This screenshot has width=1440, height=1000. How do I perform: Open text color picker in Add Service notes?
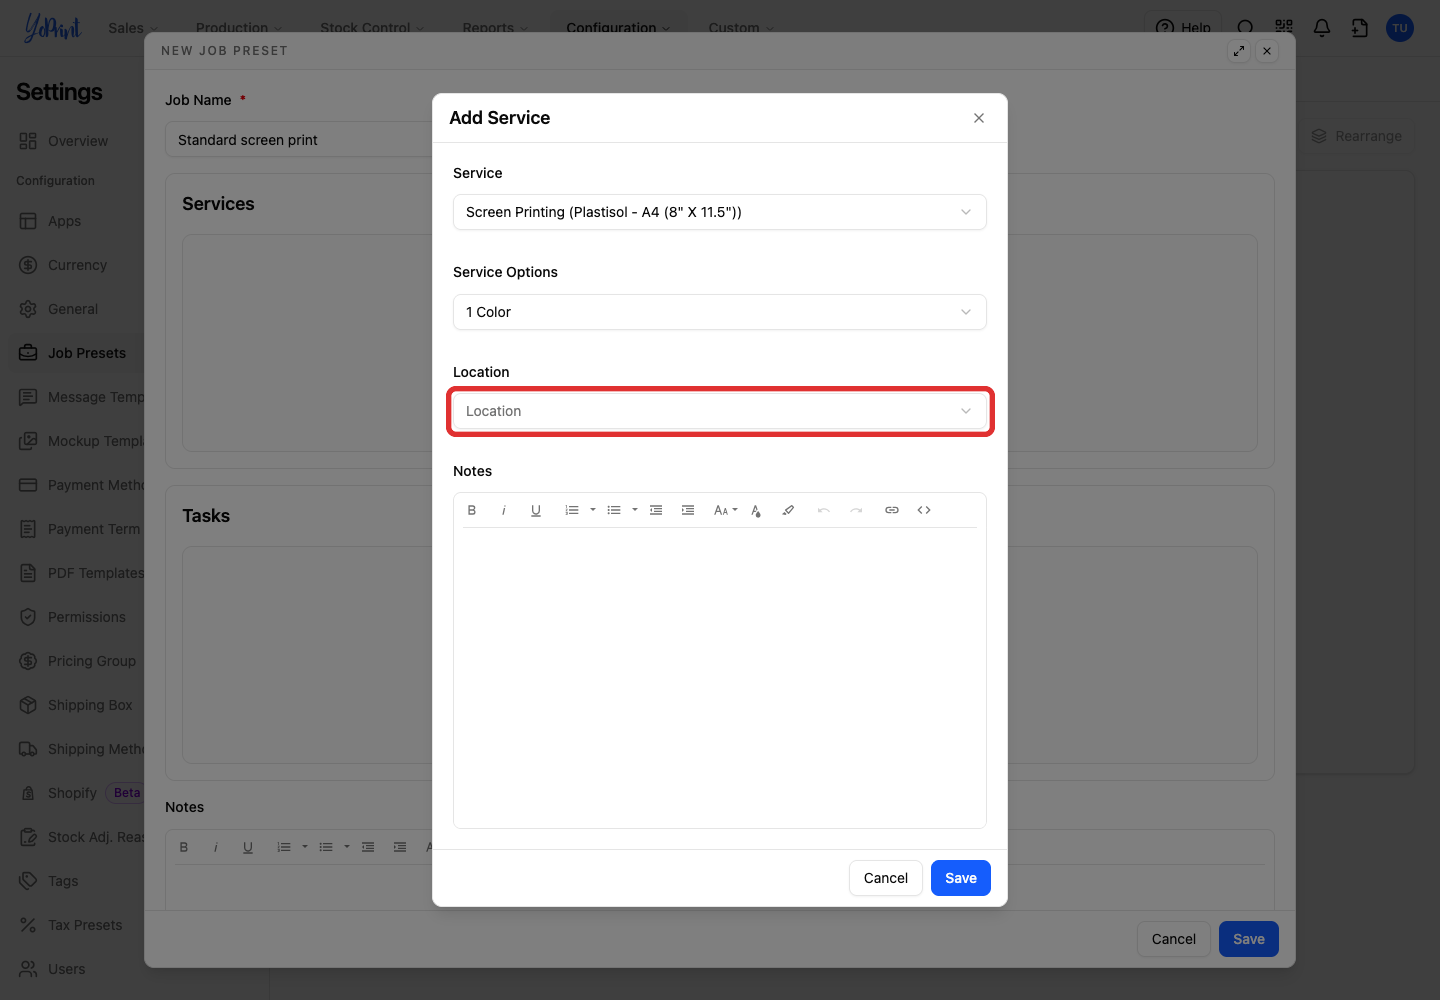tap(756, 510)
